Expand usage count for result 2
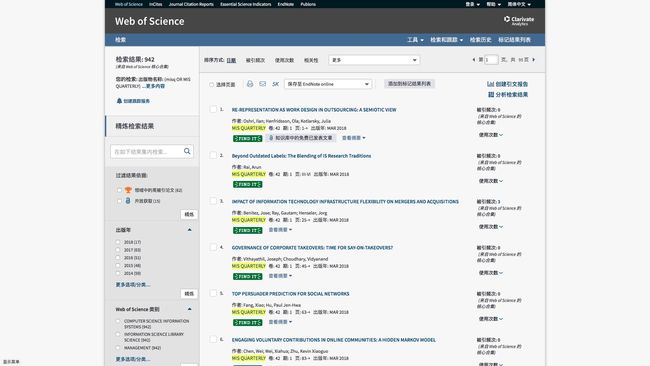Image resolution: width=650 pixels, height=366 pixels. click(x=491, y=181)
